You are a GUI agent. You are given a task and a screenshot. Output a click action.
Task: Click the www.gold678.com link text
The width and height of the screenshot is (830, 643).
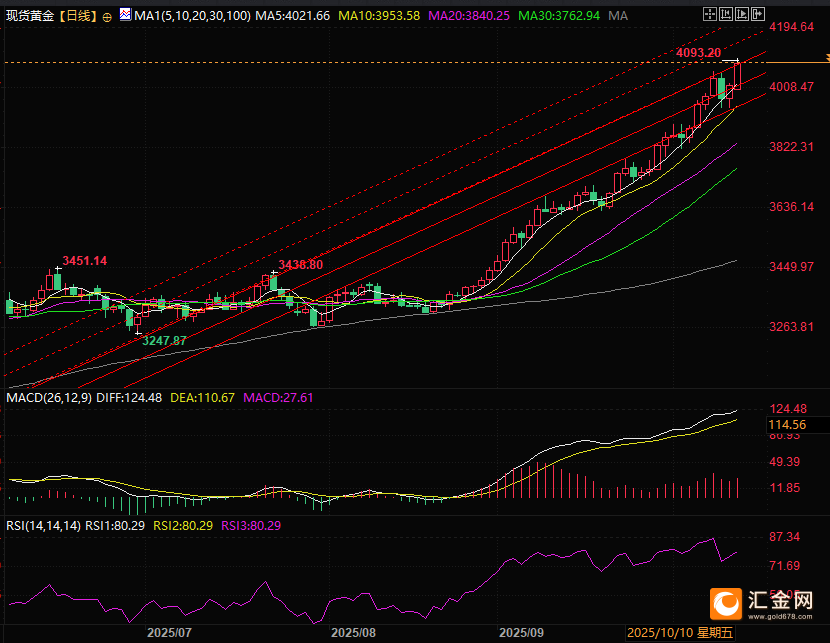(780, 617)
